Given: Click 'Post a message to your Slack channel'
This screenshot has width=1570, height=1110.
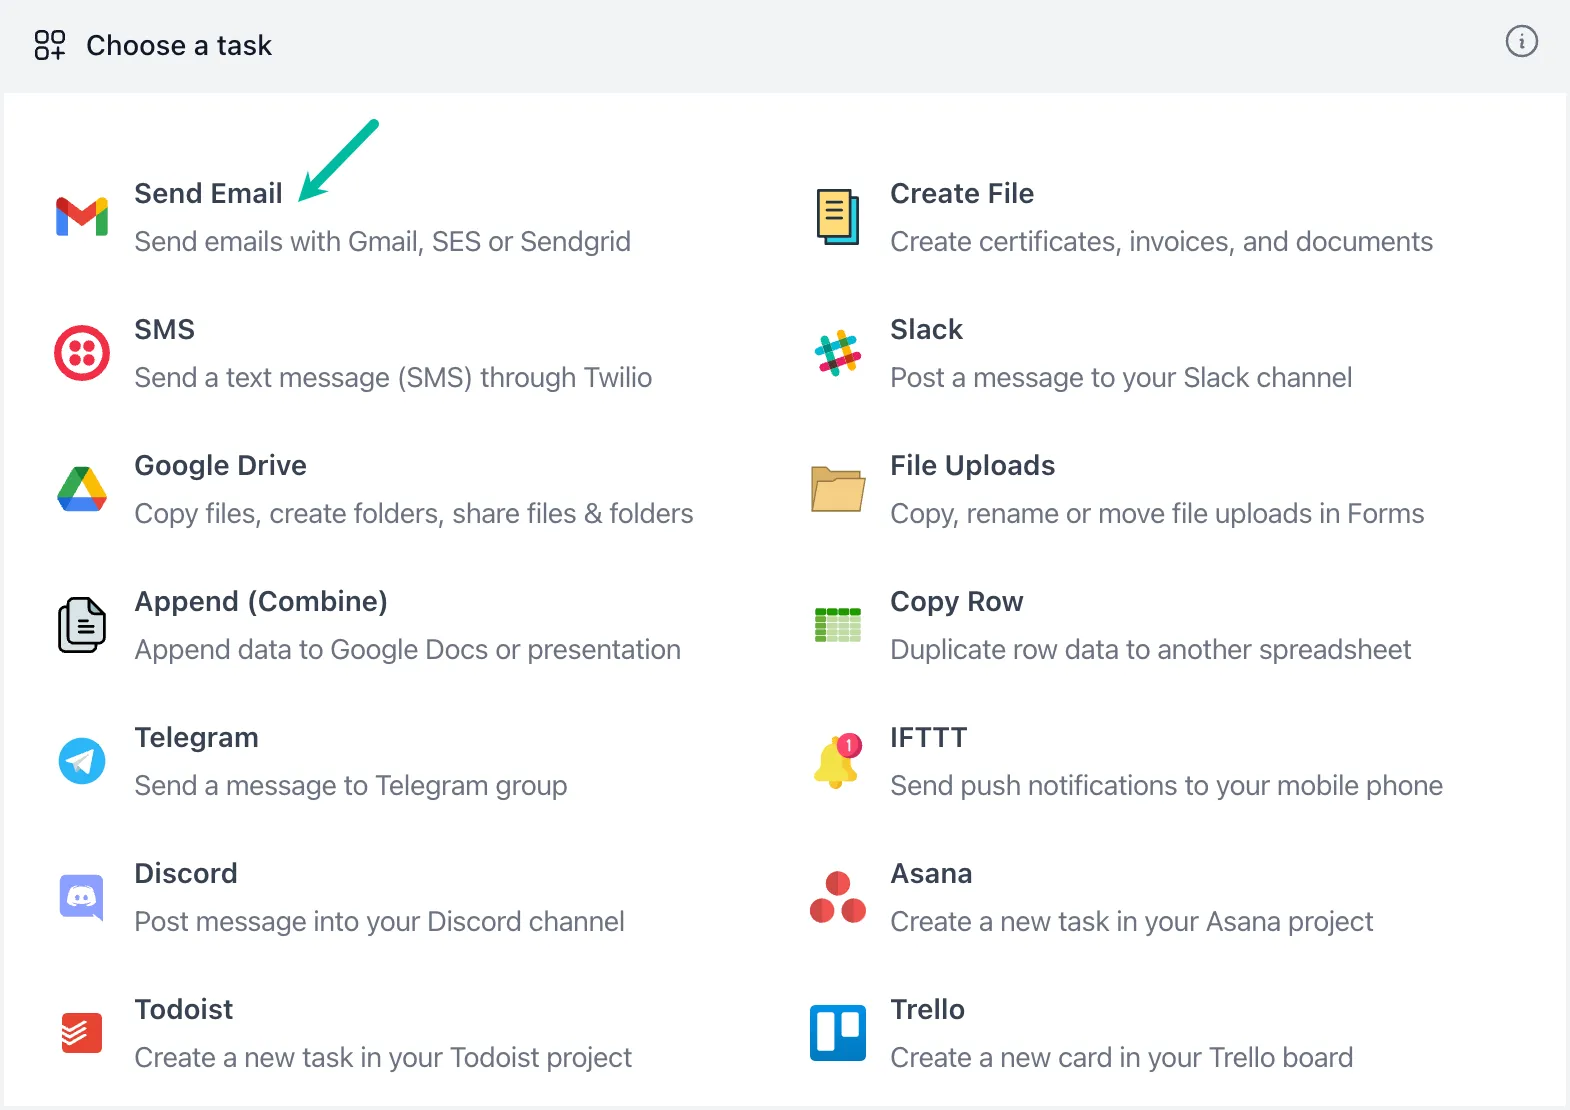Looking at the screenshot, I should click(1122, 377).
